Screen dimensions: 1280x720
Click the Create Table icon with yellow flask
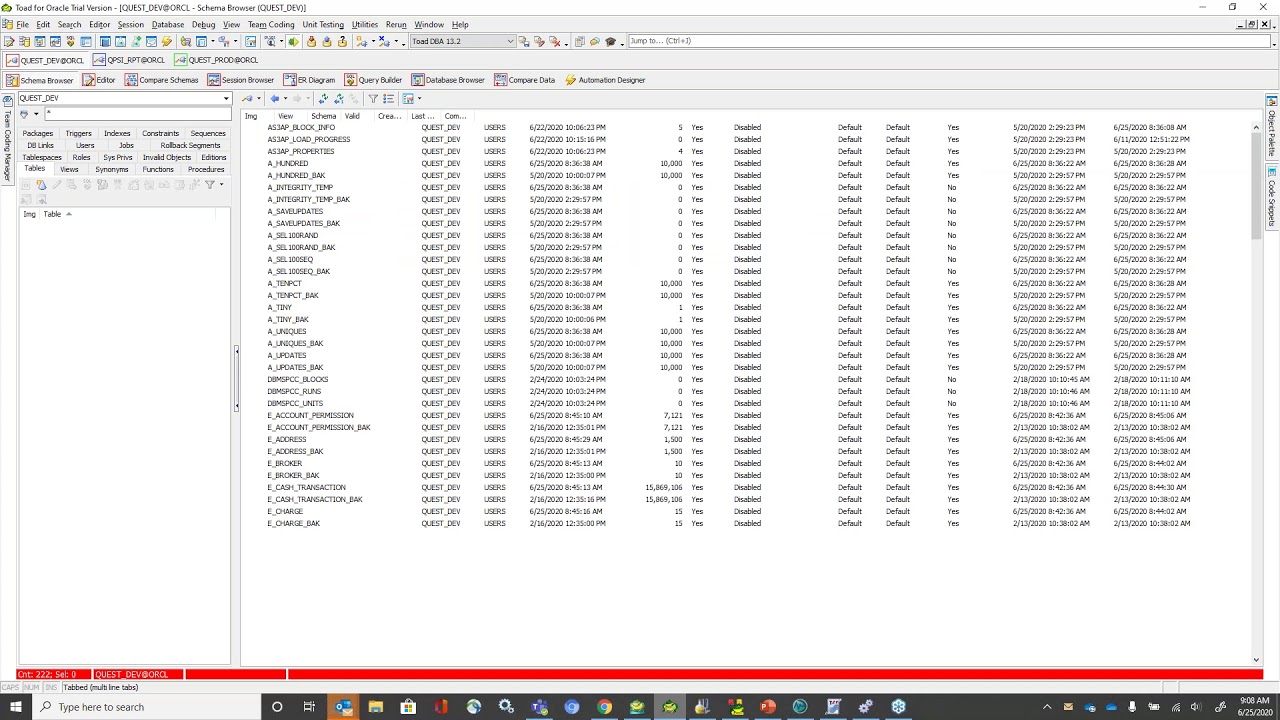41,185
